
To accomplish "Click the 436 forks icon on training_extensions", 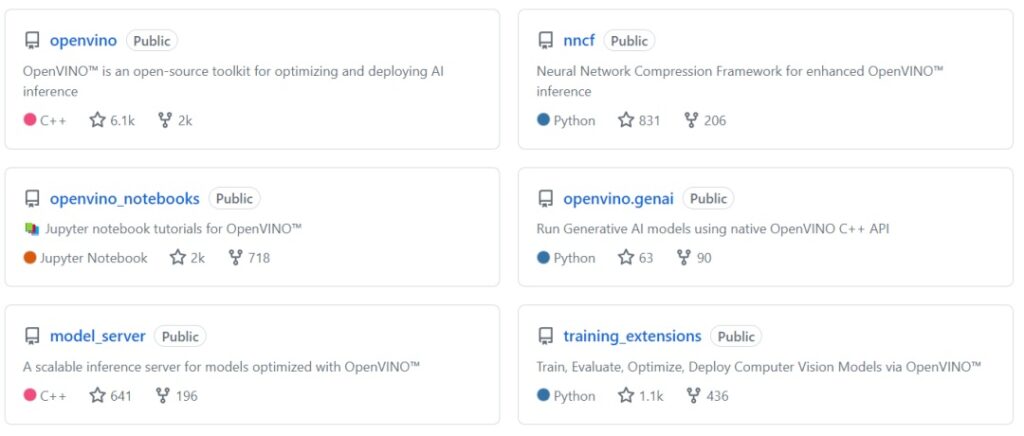I will point(694,396).
